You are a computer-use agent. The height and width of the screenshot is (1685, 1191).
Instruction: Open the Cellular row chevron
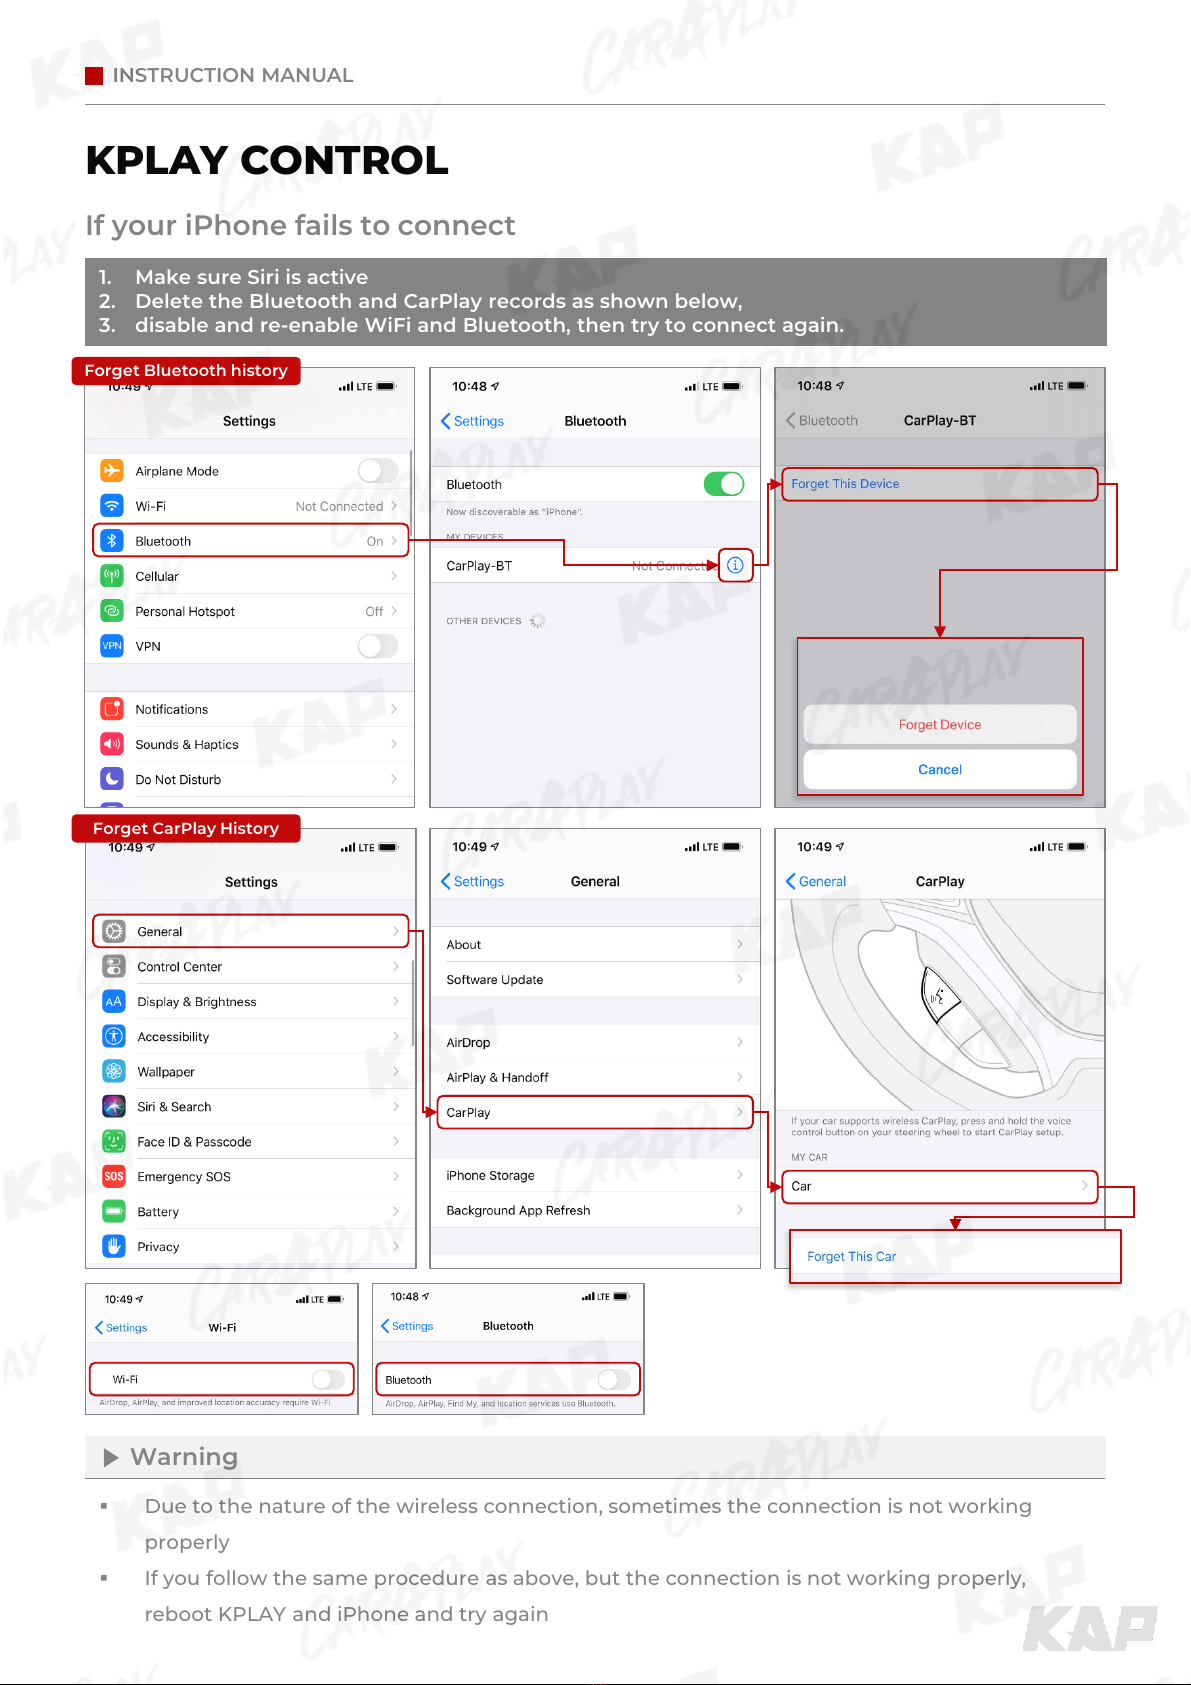[394, 576]
